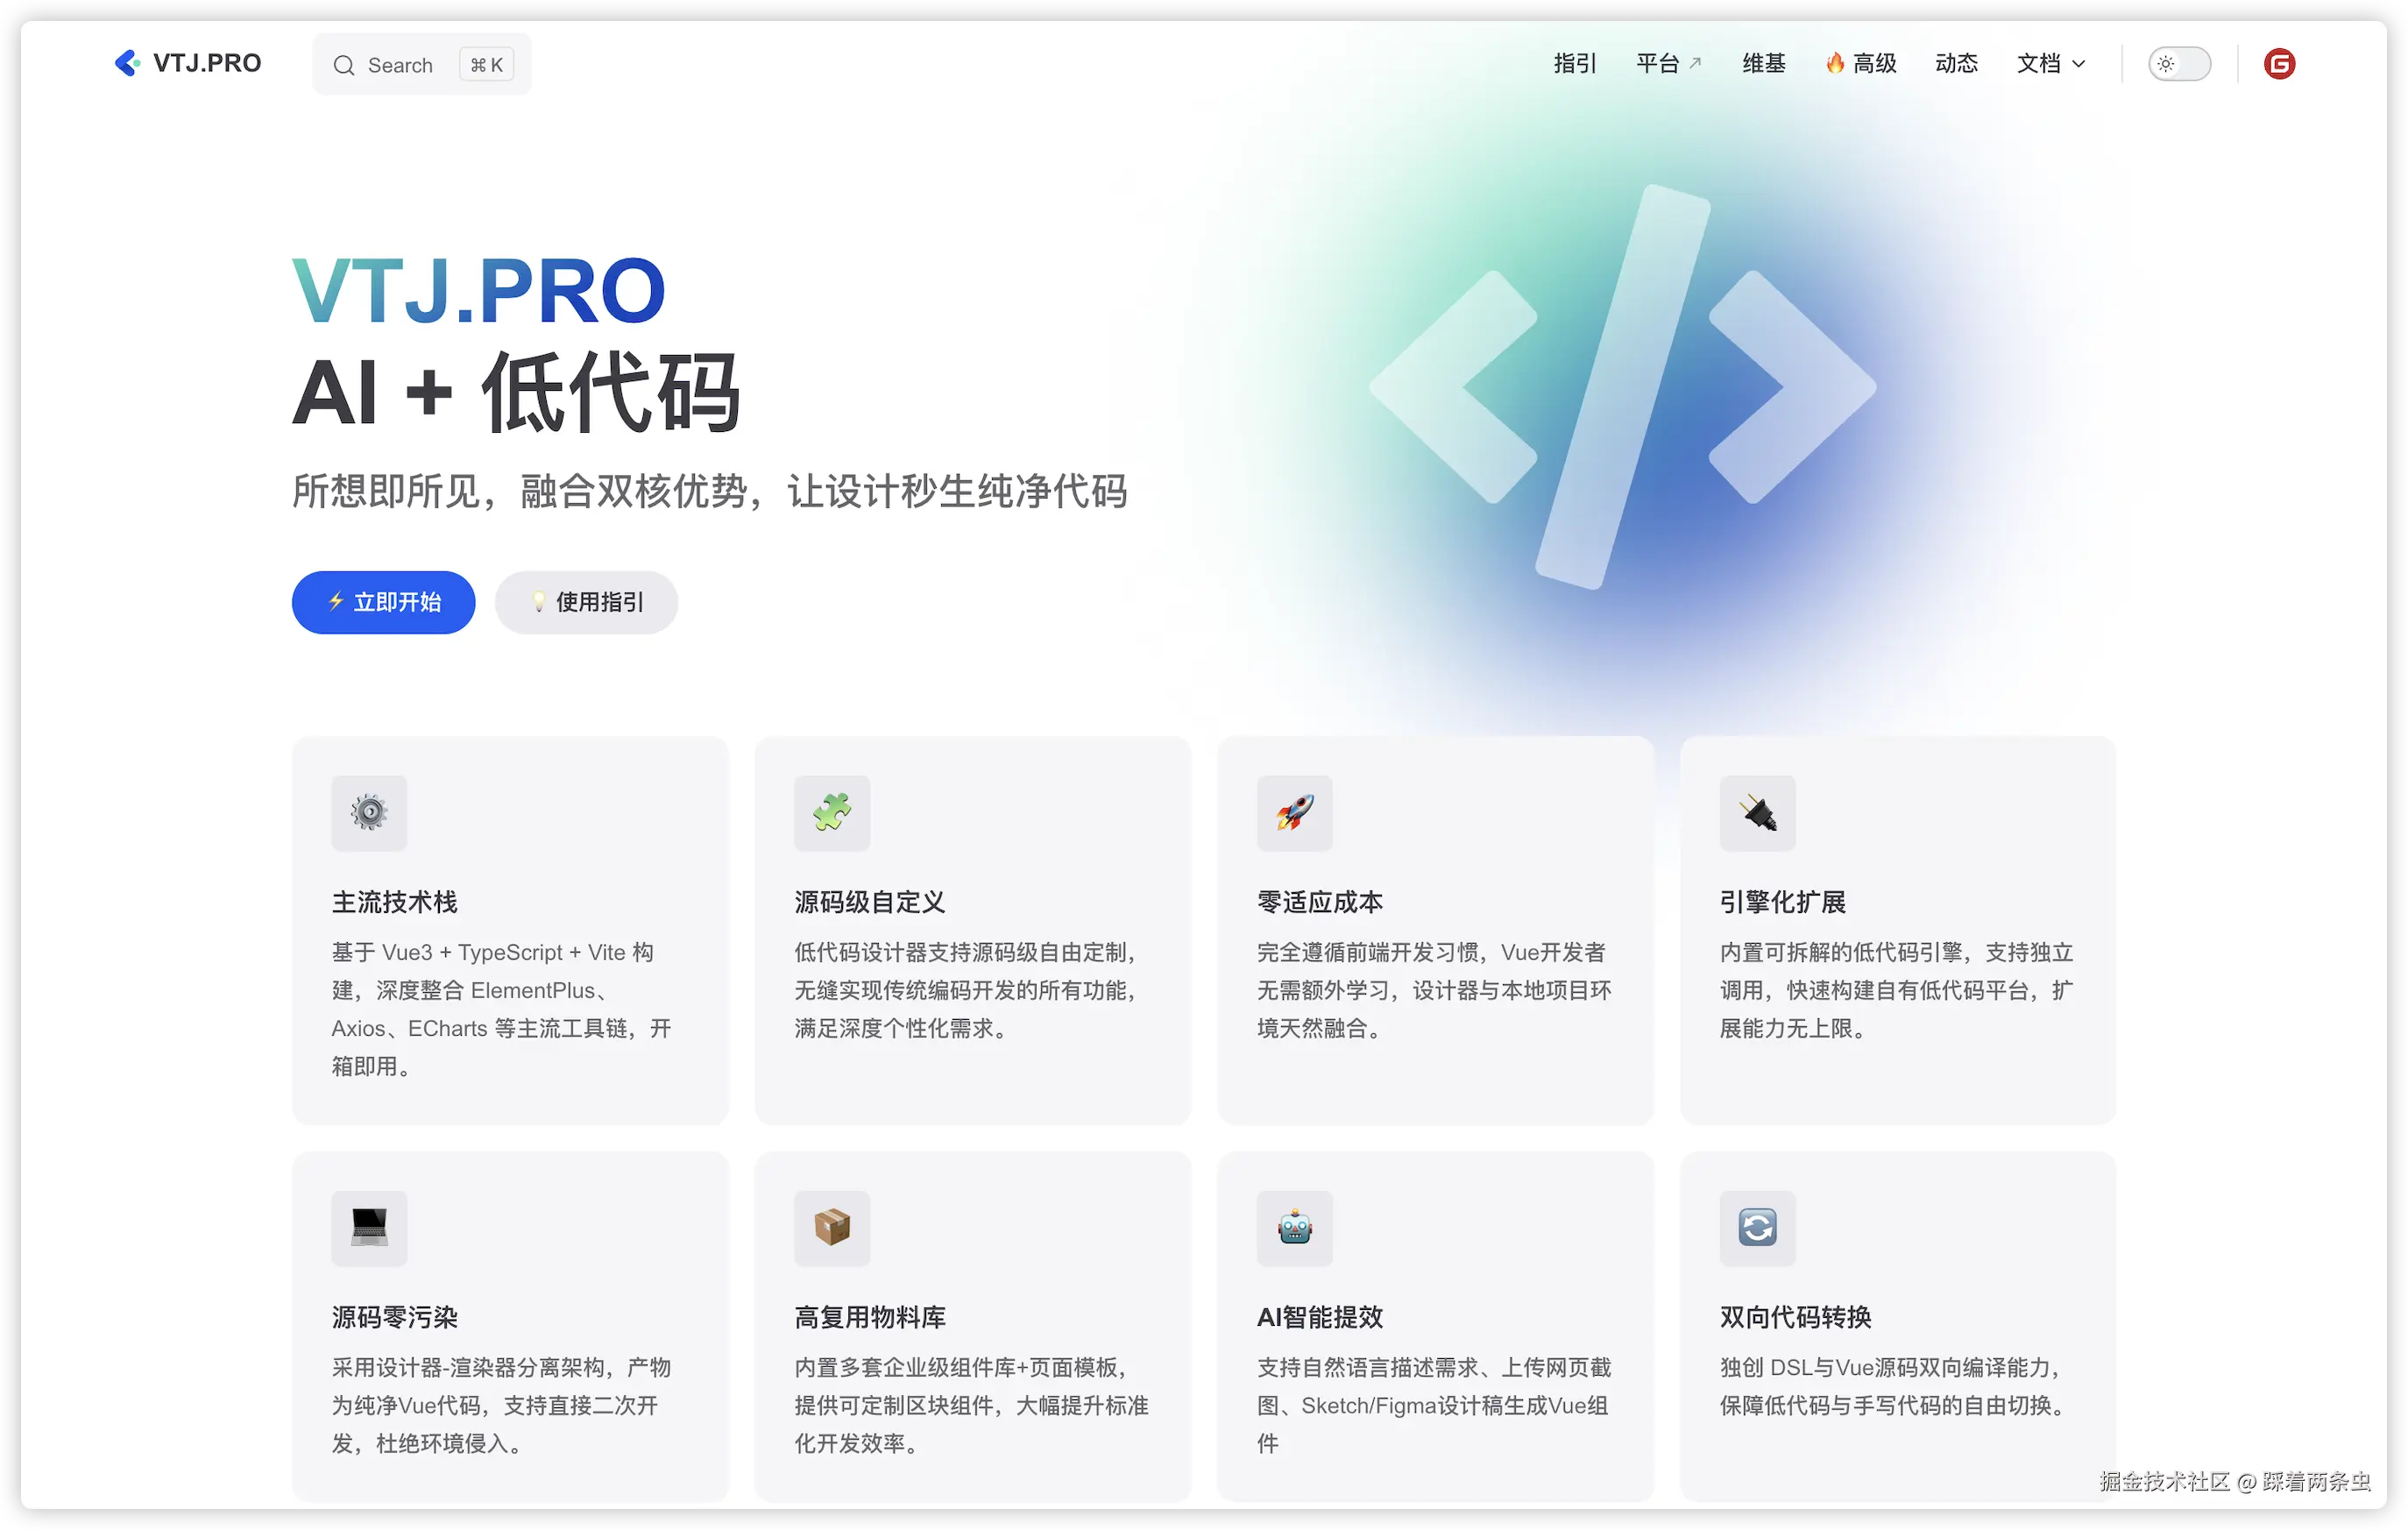Click the sync icon on 双向代码转换 card
Viewport: 2408px width, 1530px height.
(x=1757, y=1228)
